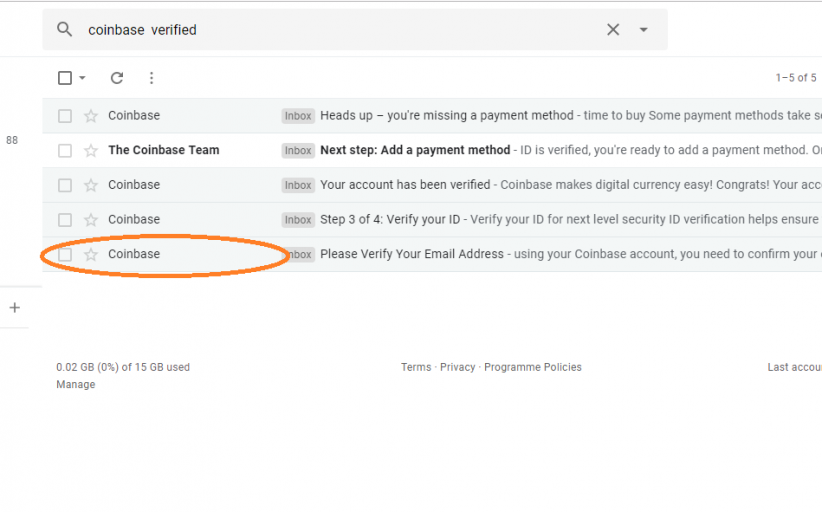Refresh the email list

[x=117, y=78]
